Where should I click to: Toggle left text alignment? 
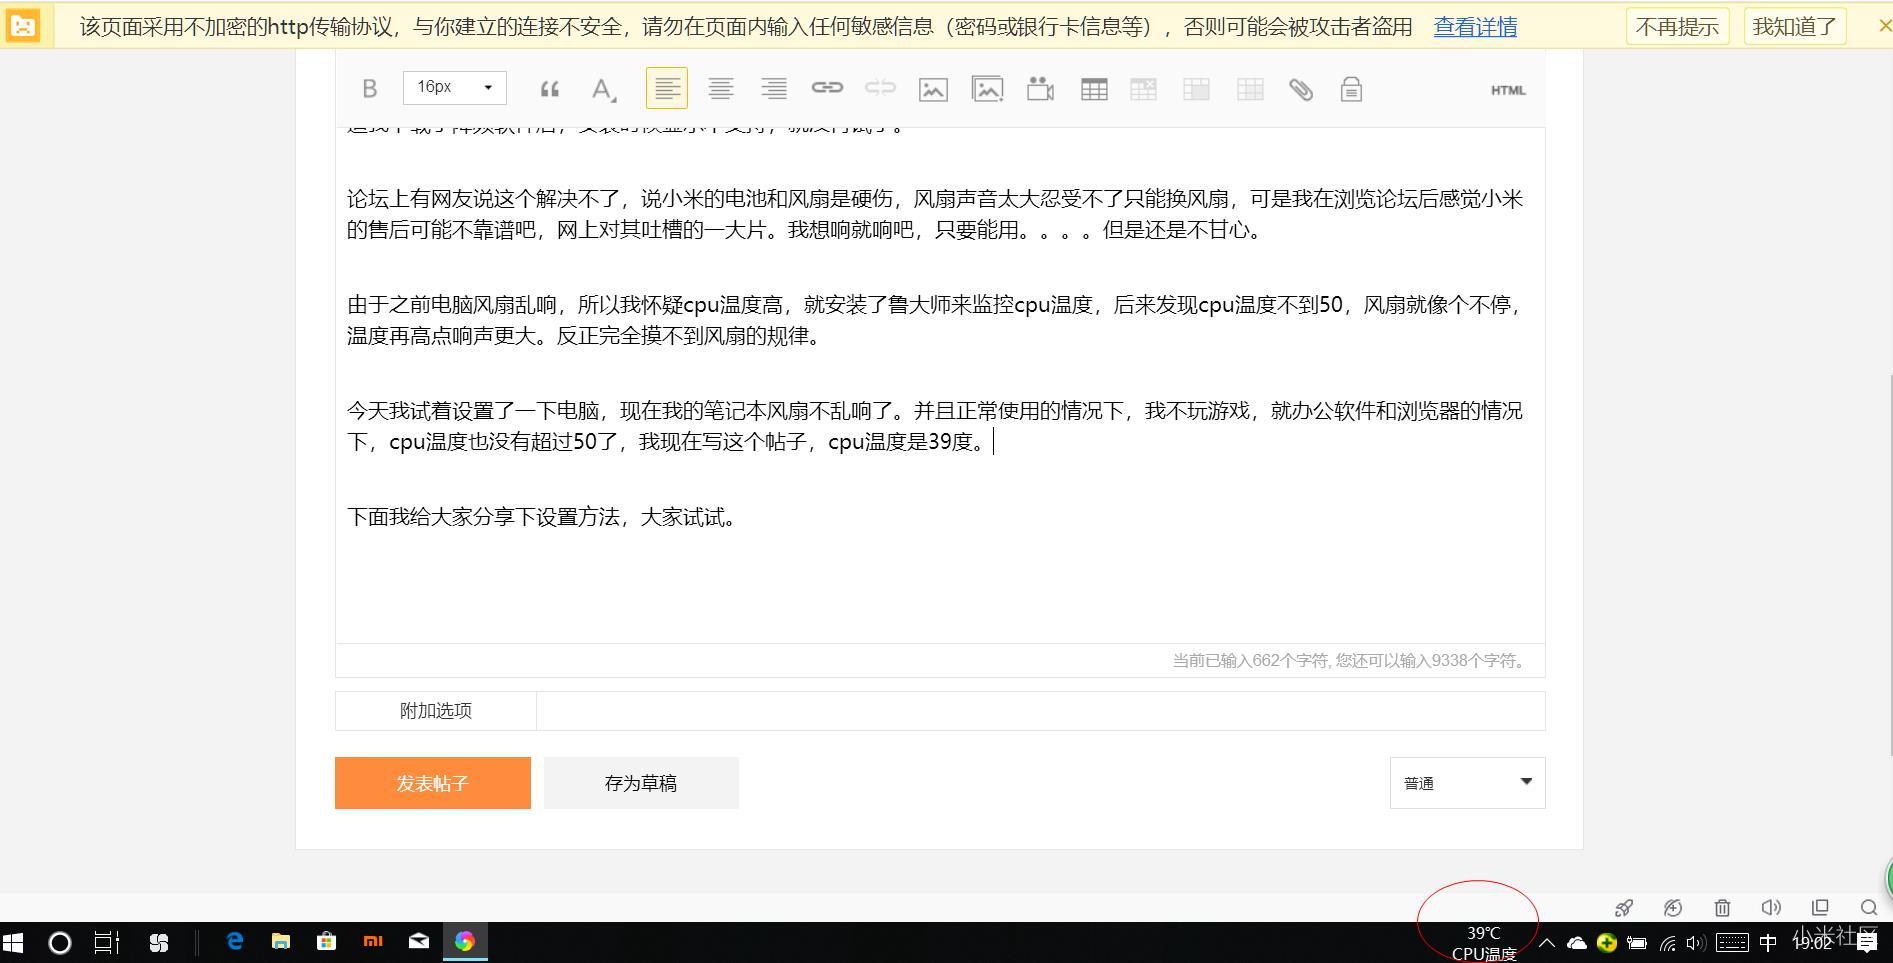667,89
